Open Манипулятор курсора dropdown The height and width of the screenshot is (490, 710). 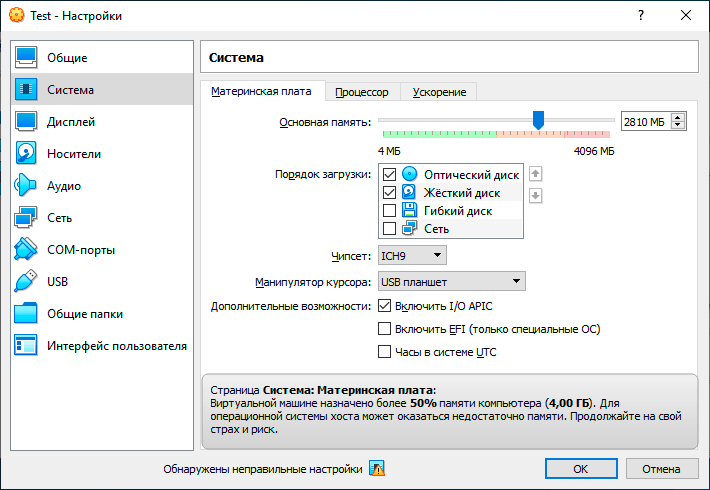451,281
